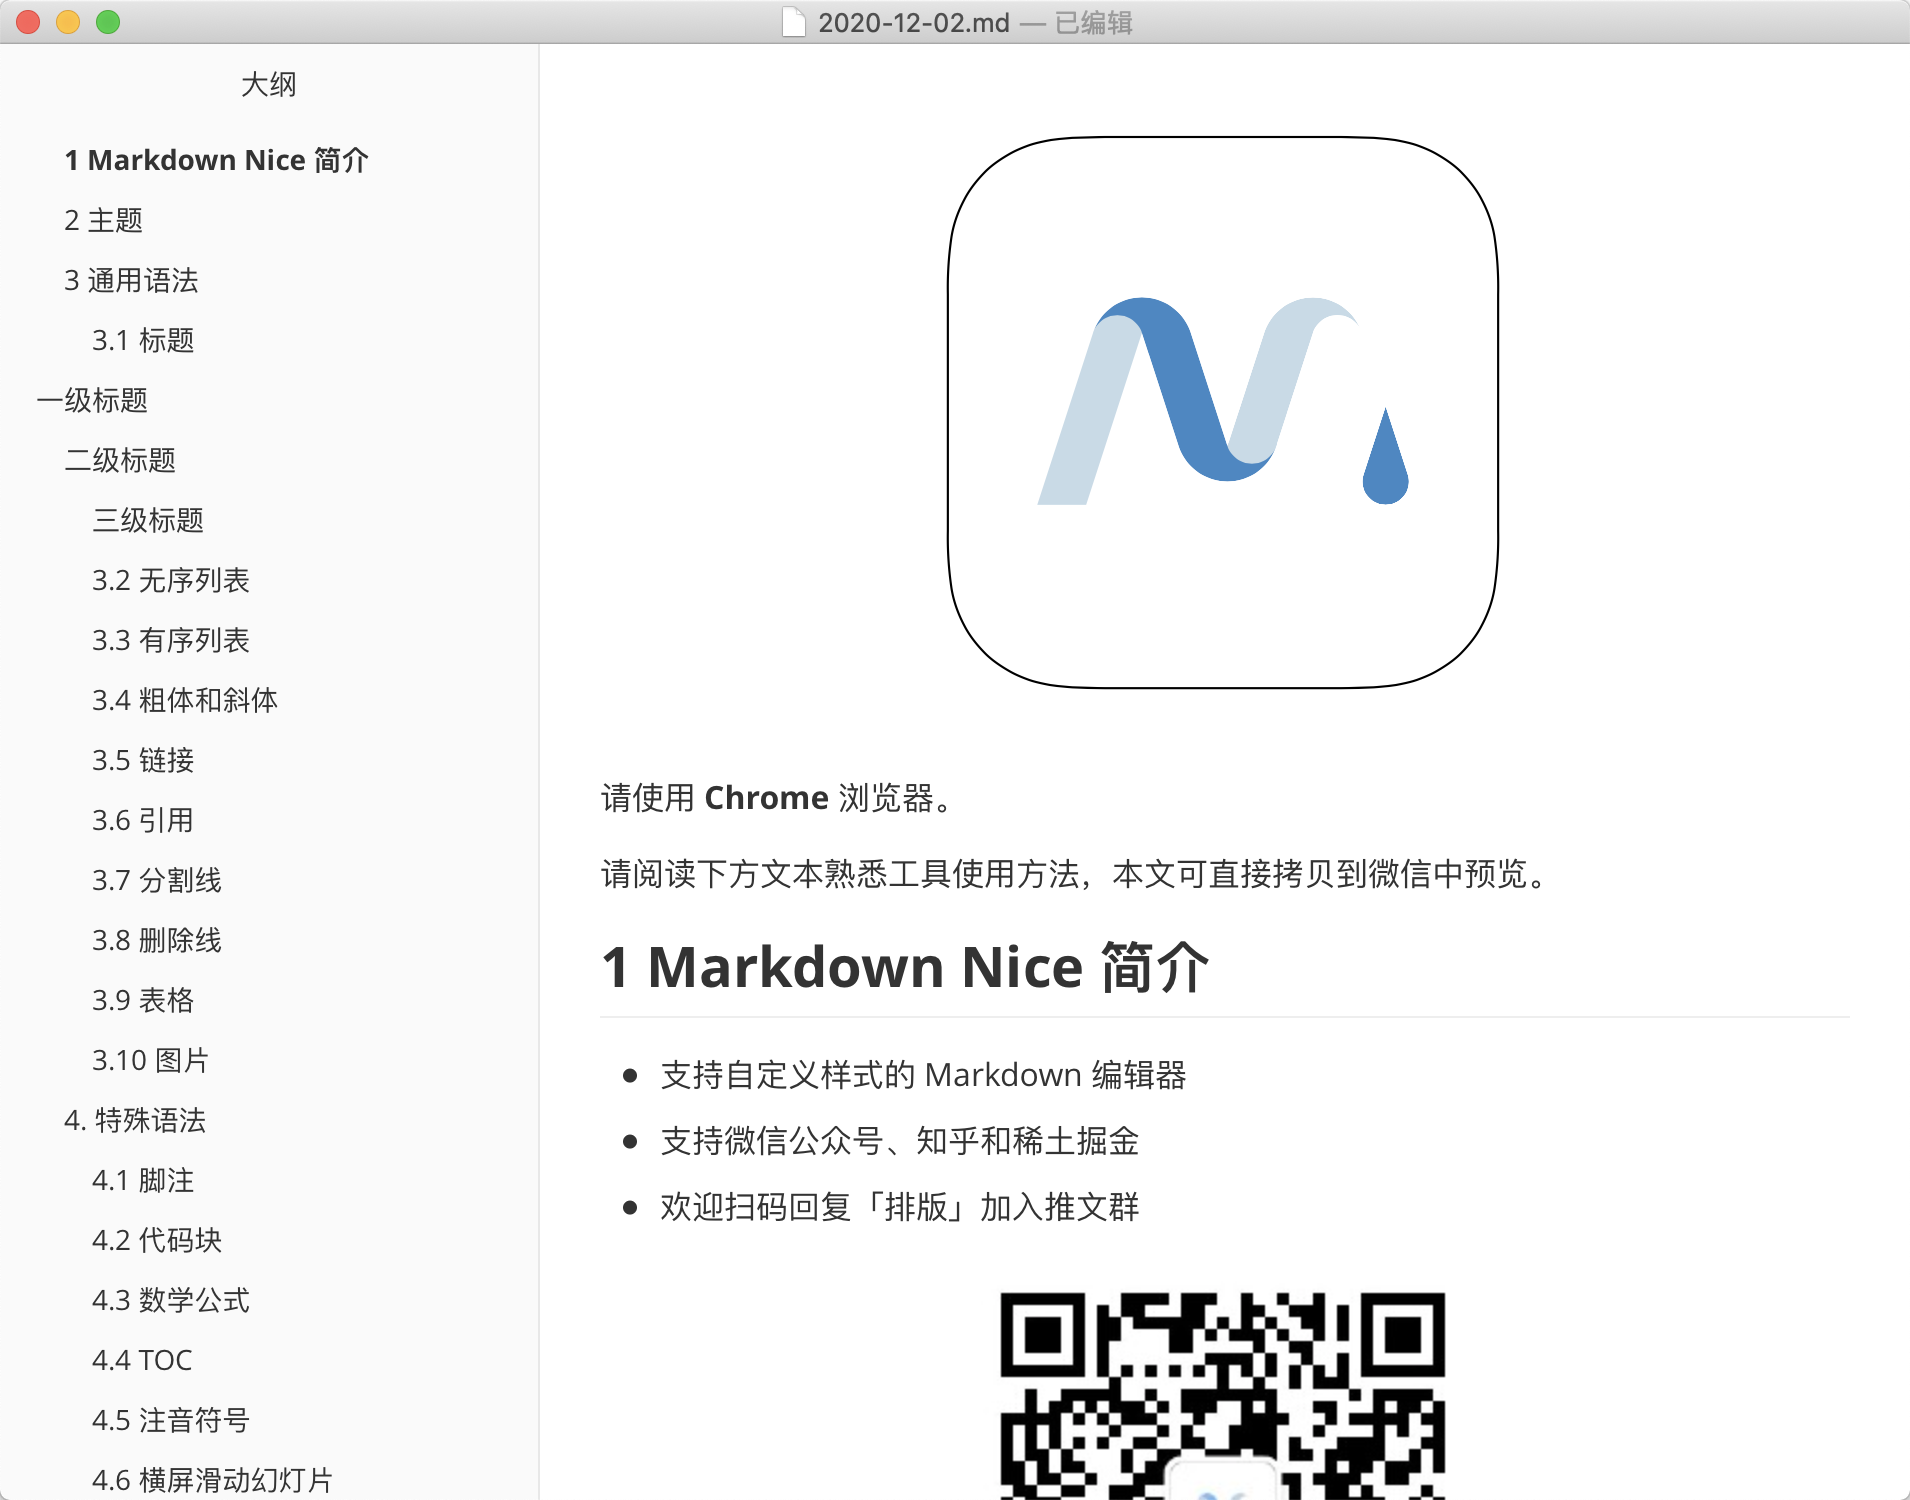Open 4.6 横屏滑动幻灯片 outline entry
This screenshot has height=1500, width=1910.
[x=212, y=1480]
